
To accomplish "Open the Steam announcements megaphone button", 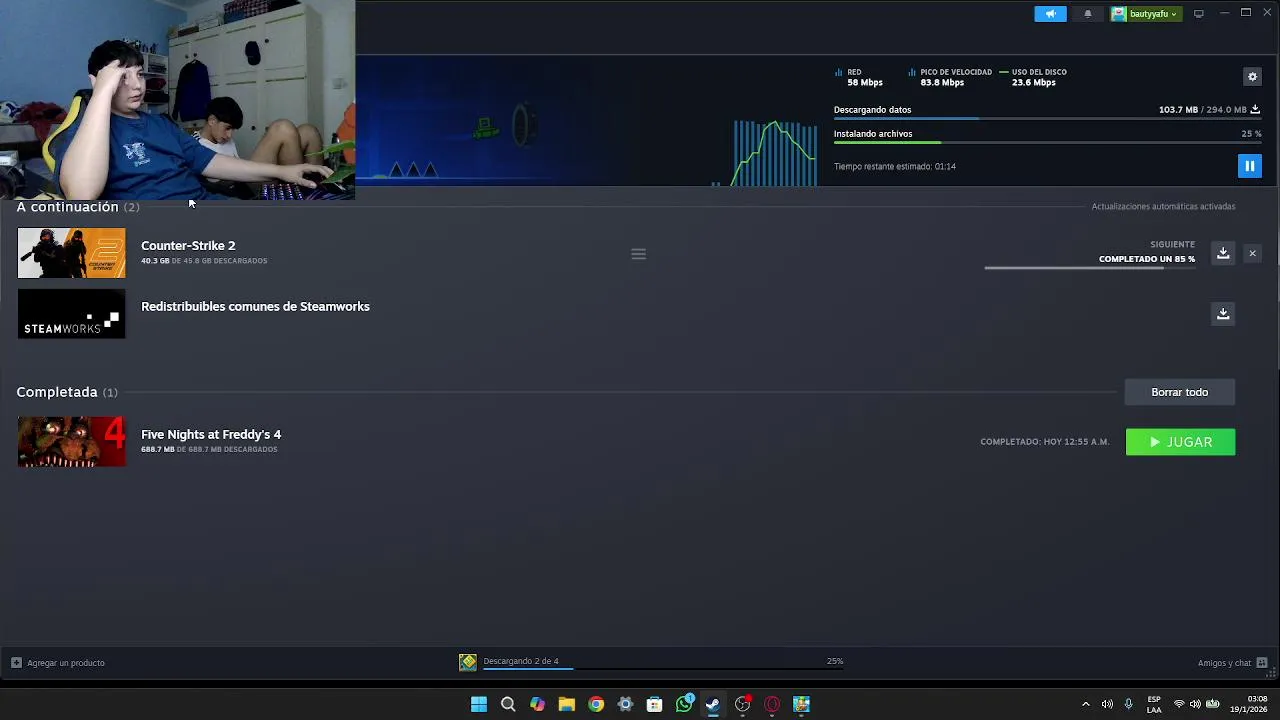I will tap(1050, 14).
